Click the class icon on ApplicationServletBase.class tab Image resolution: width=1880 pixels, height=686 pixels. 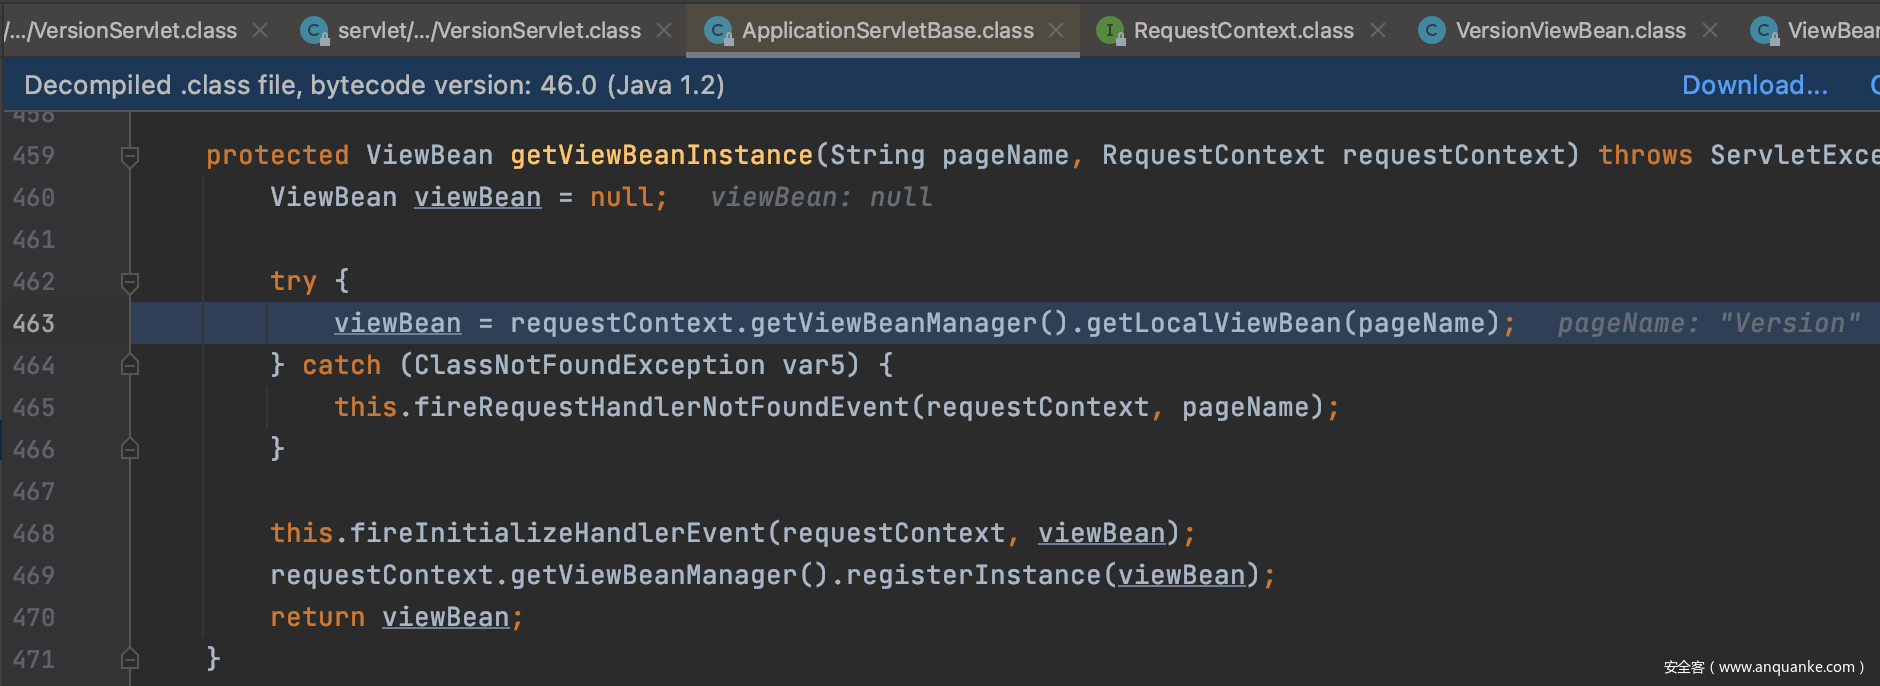tap(717, 31)
